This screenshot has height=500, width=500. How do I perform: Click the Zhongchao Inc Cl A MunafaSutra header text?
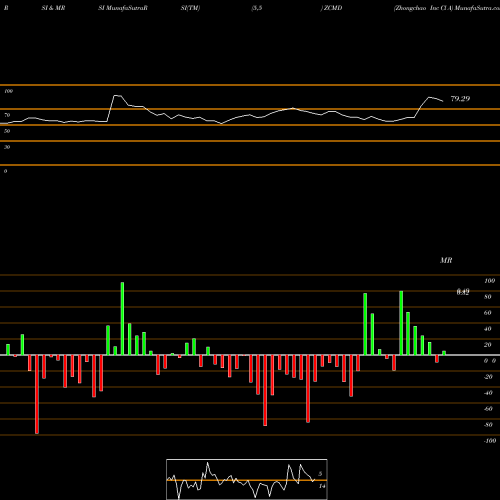[447, 8]
